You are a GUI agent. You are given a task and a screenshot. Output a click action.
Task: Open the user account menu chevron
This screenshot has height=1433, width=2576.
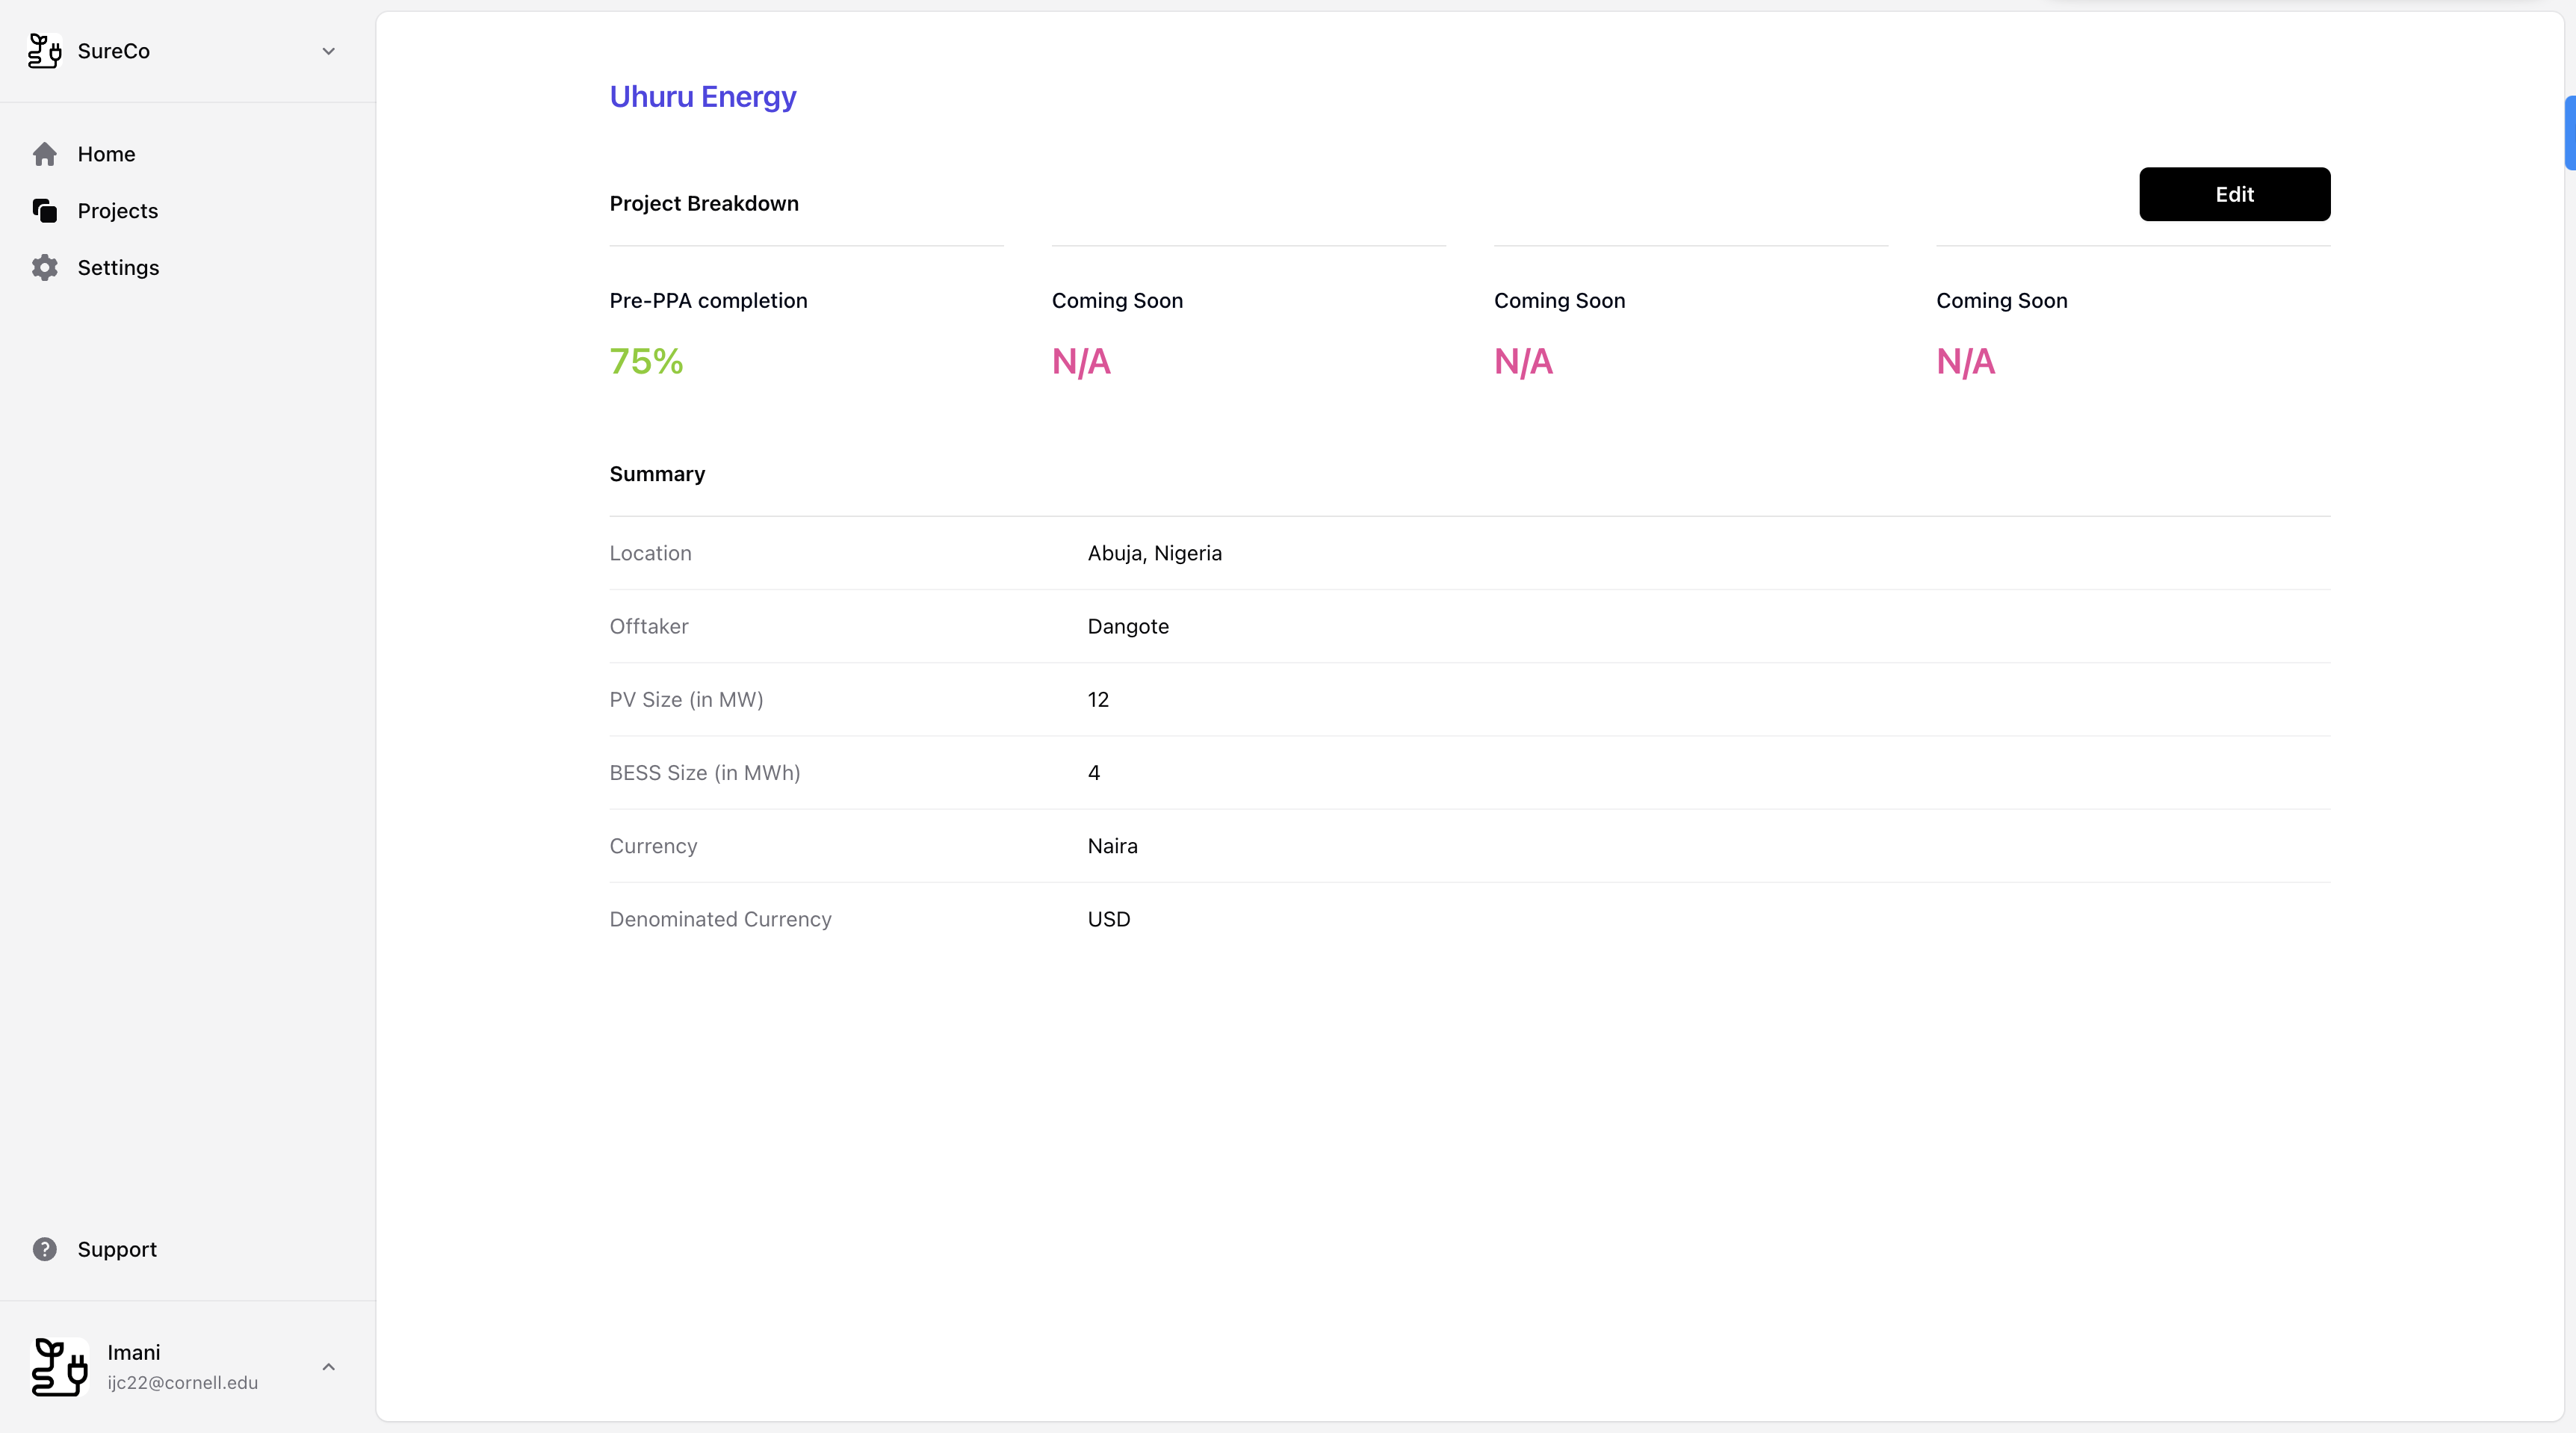[x=328, y=1367]
